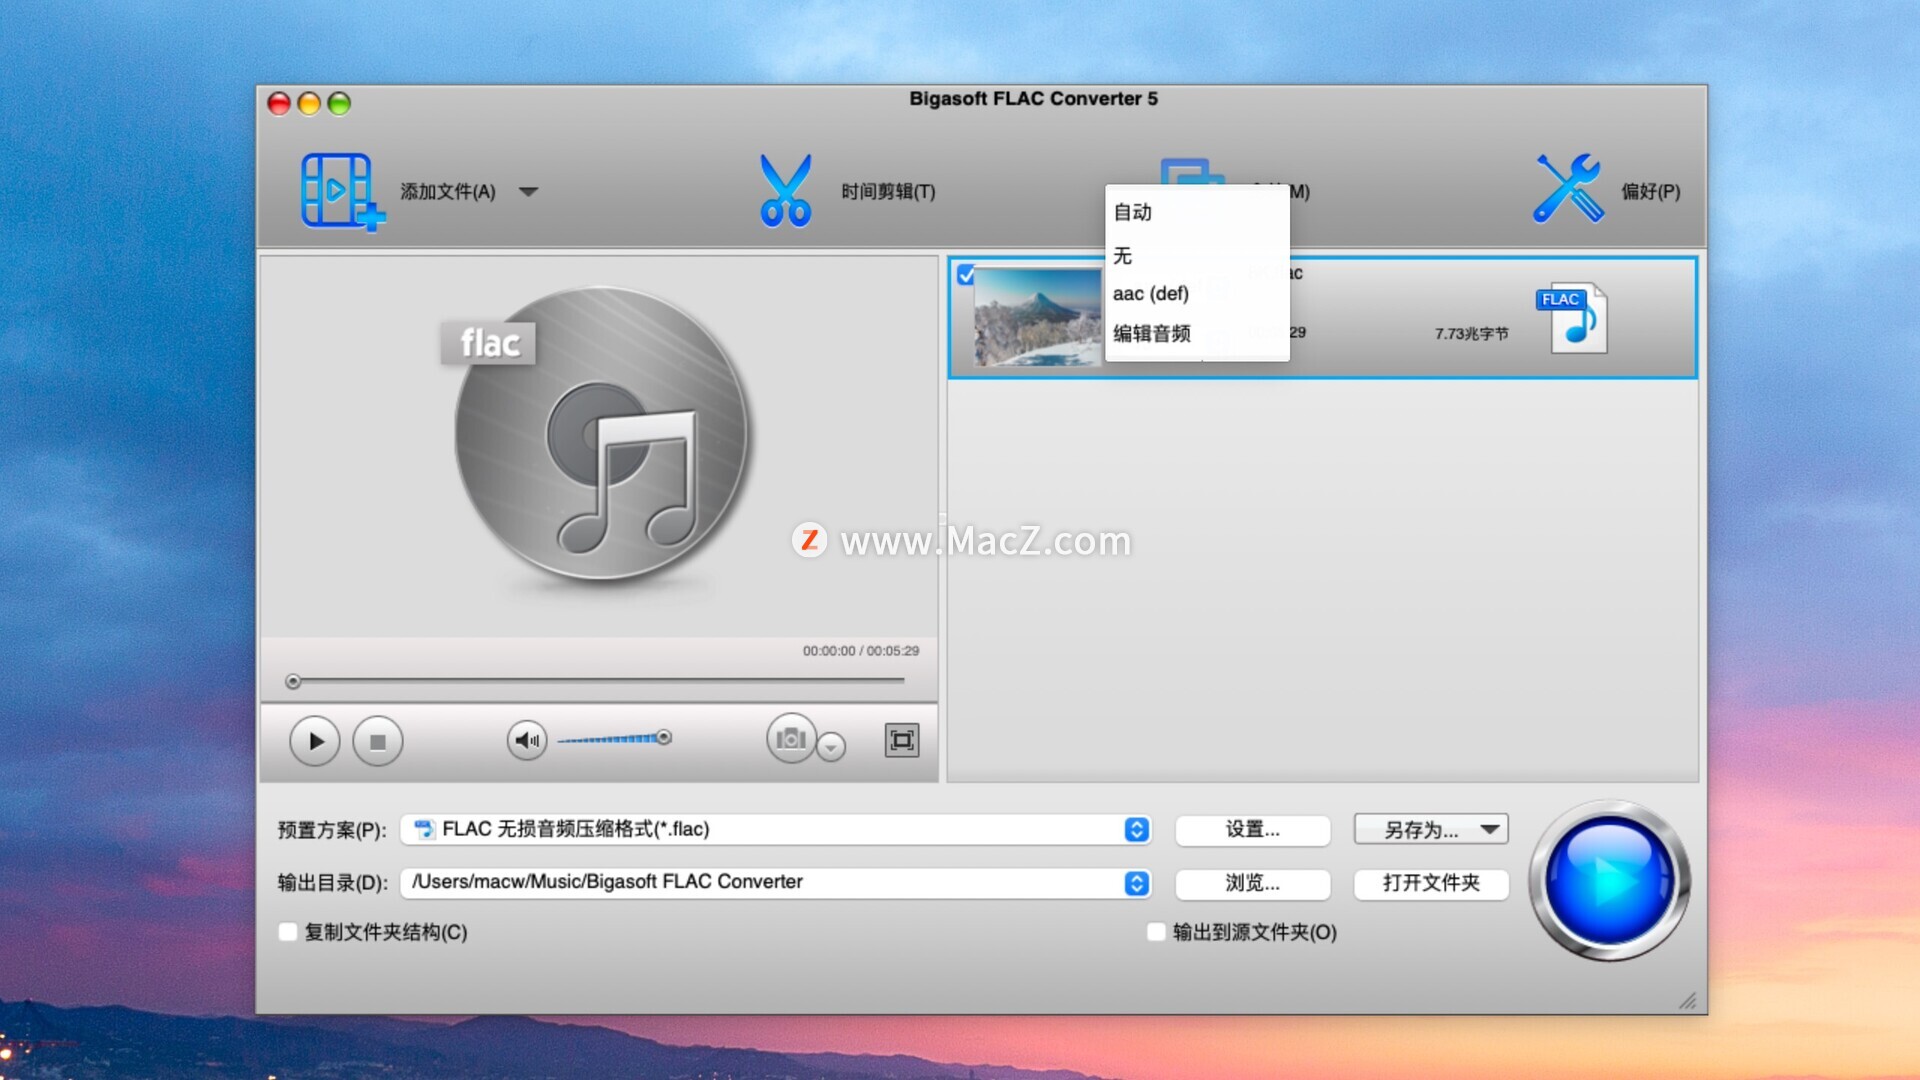Minimize window with yellow button

pos(309,103)
